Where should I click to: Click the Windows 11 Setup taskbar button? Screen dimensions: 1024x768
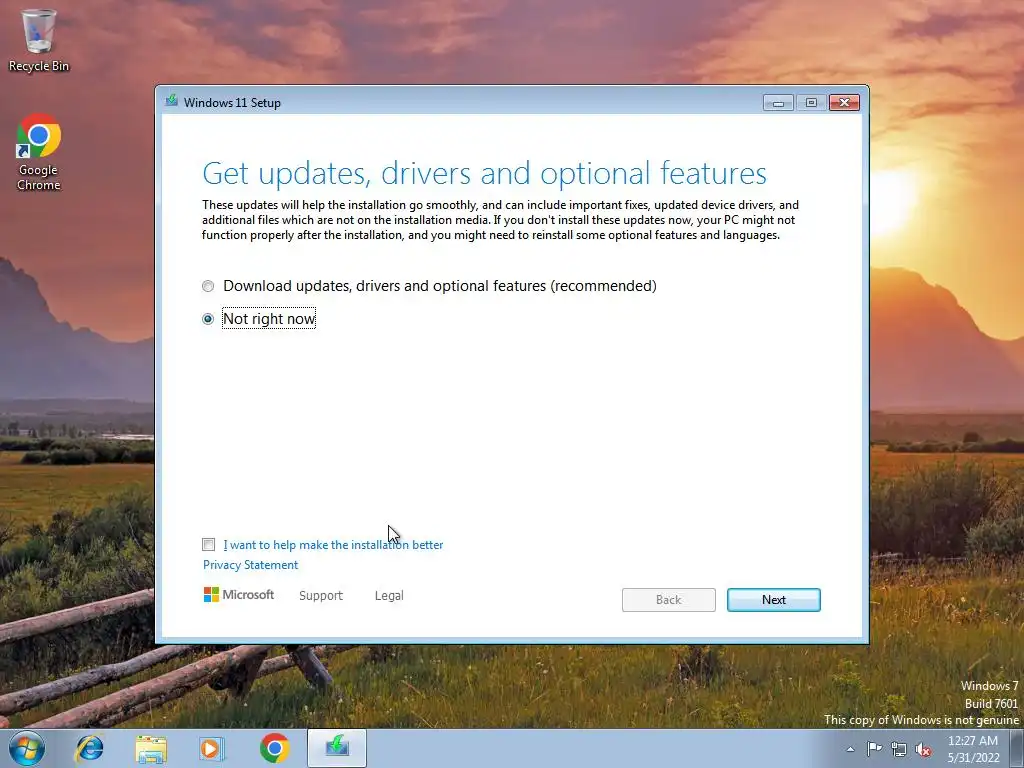coord(337,748)
